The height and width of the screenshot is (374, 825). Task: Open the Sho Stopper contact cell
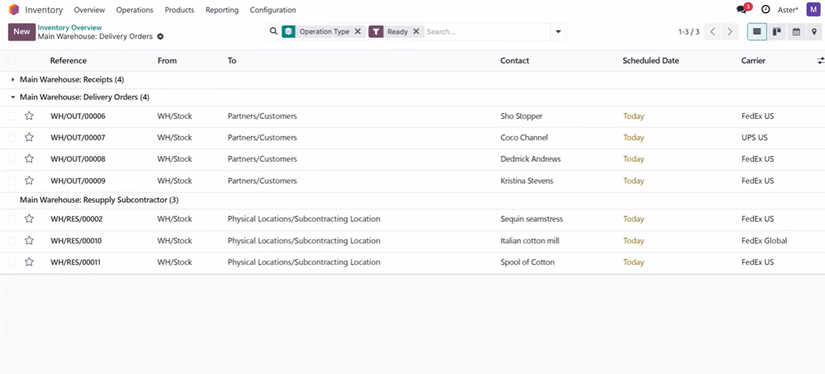521,116
